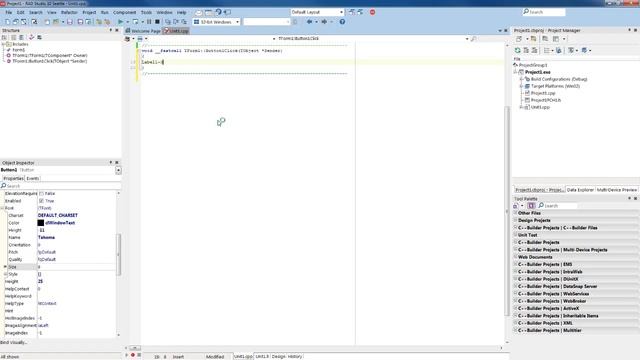Open the Refactor menu

[69, 12]
